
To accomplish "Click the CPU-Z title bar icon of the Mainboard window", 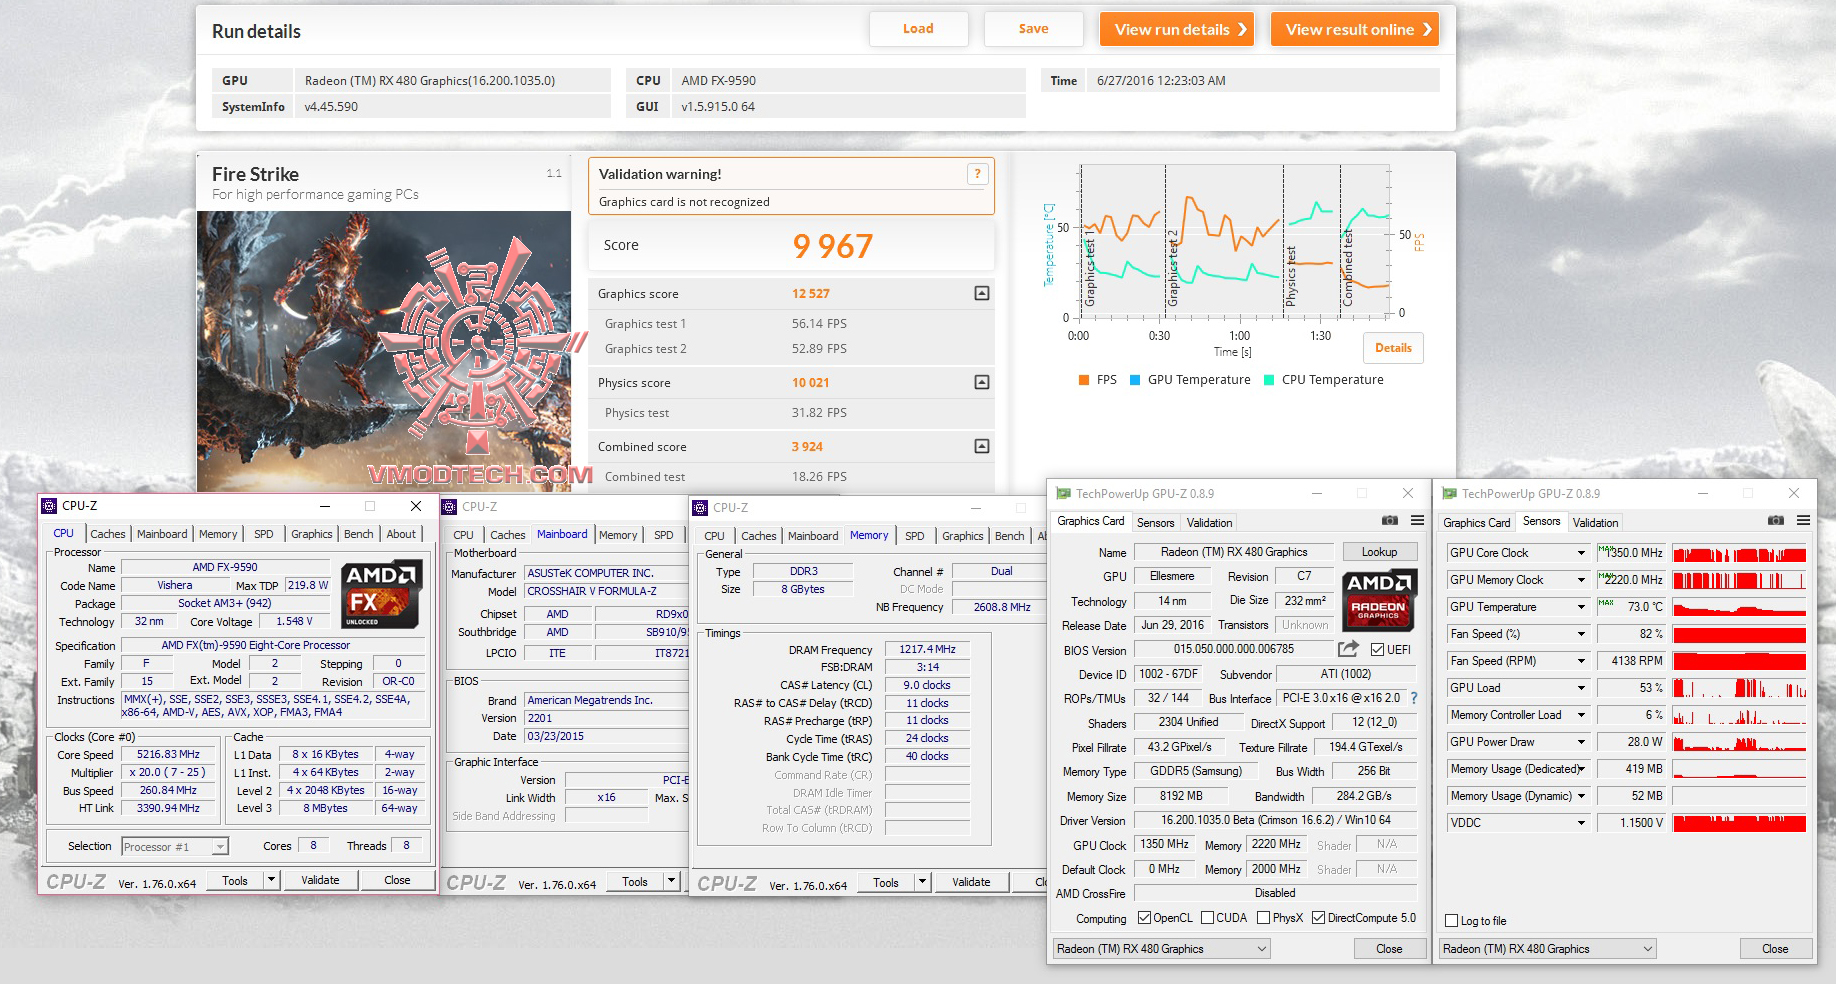I will tap(450, 507).
